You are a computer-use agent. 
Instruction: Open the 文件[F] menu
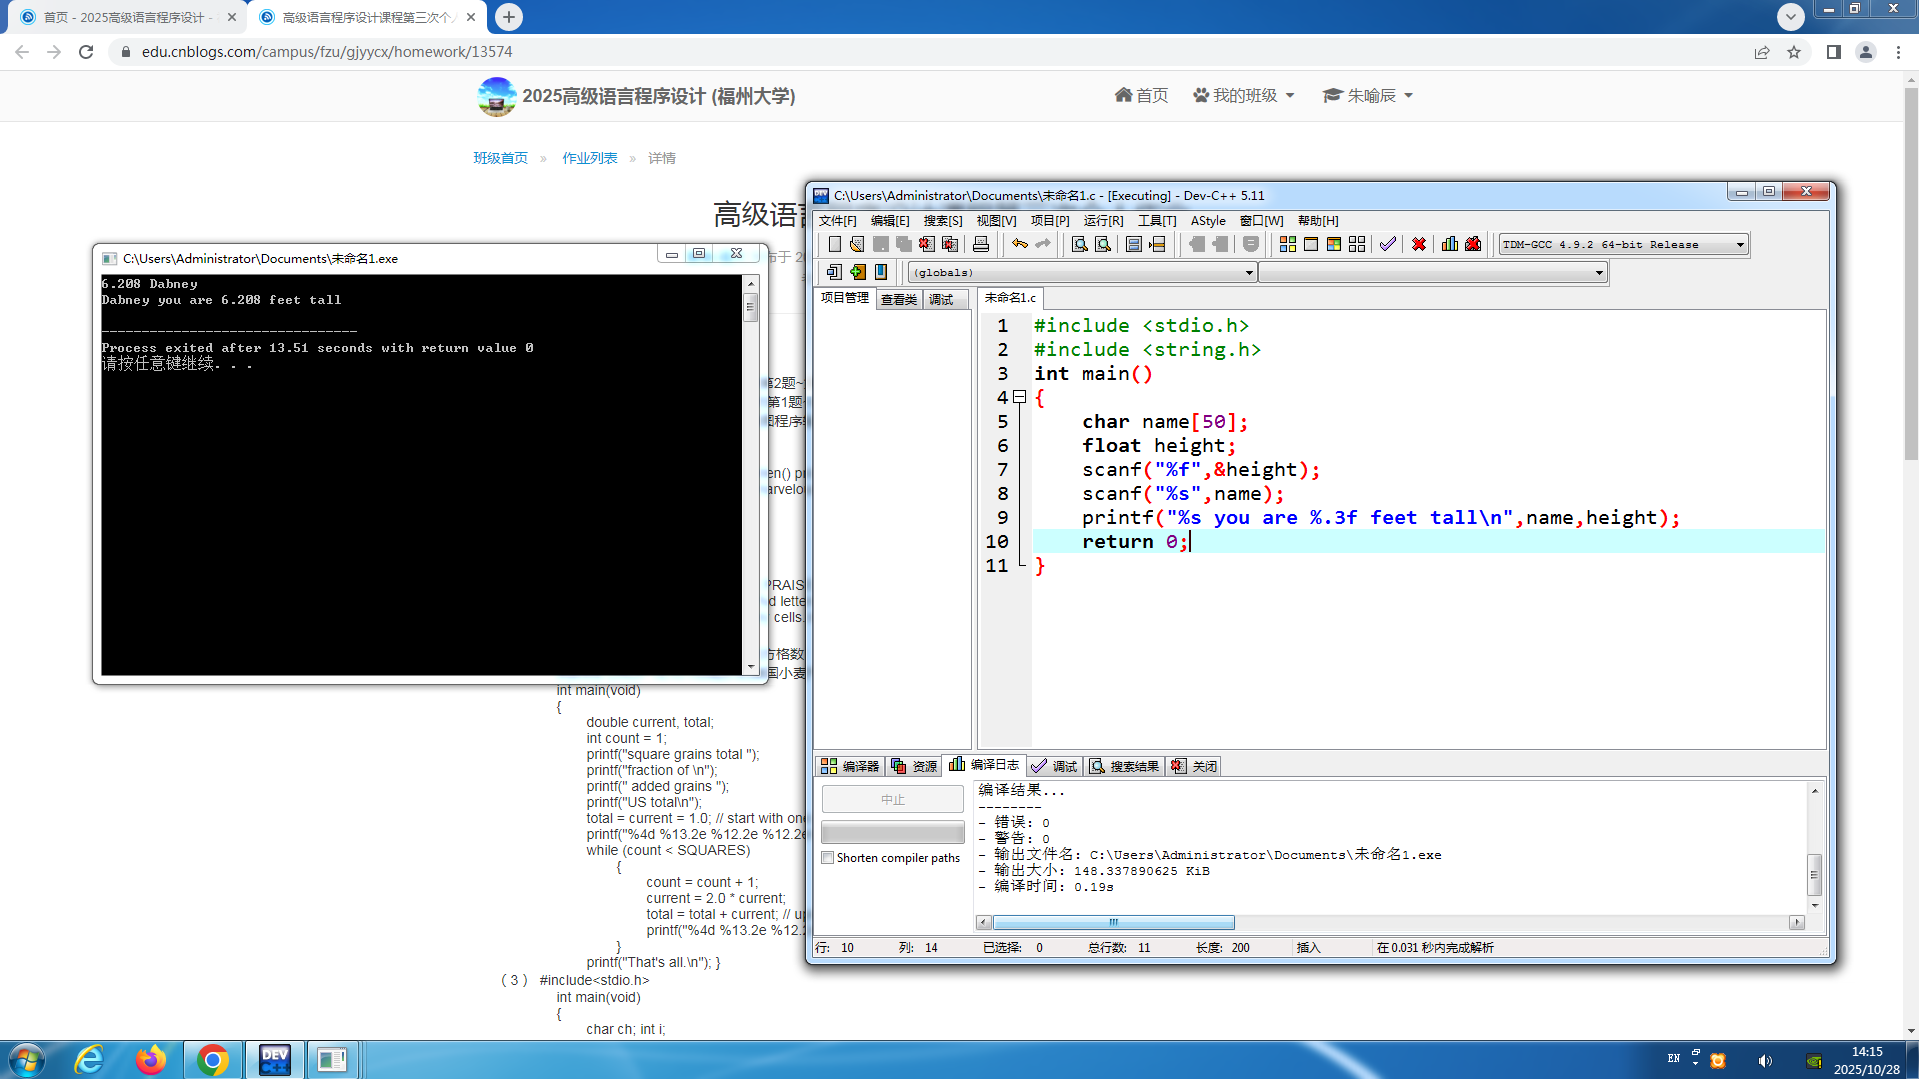click(837, 221)
